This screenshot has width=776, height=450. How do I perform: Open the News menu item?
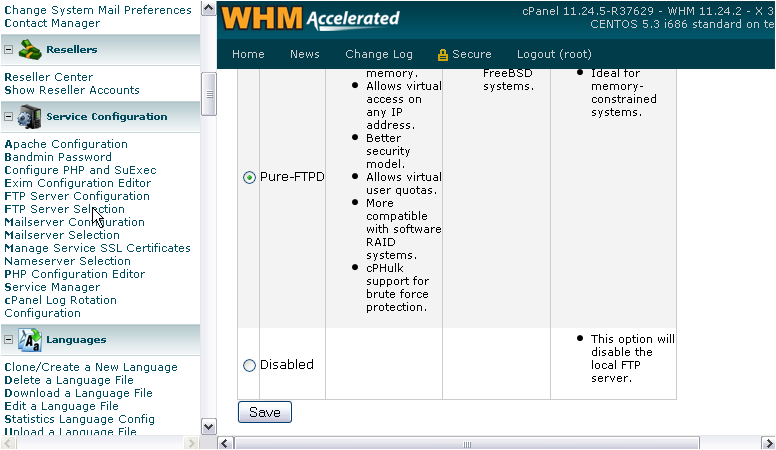pyautogui.click(x=304, y=54)
